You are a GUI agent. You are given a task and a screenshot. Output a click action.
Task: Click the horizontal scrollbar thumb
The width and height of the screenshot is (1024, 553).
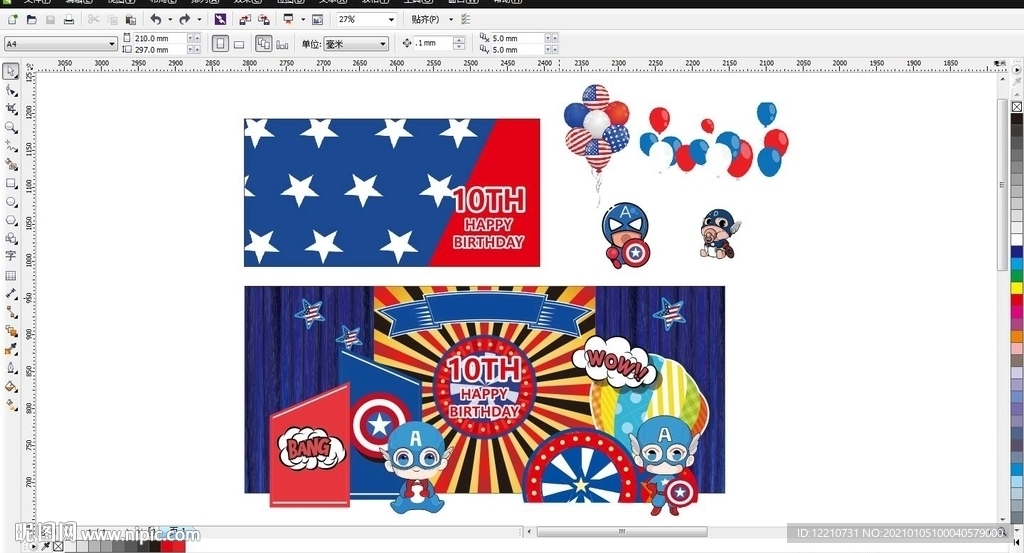pos(622,531)
